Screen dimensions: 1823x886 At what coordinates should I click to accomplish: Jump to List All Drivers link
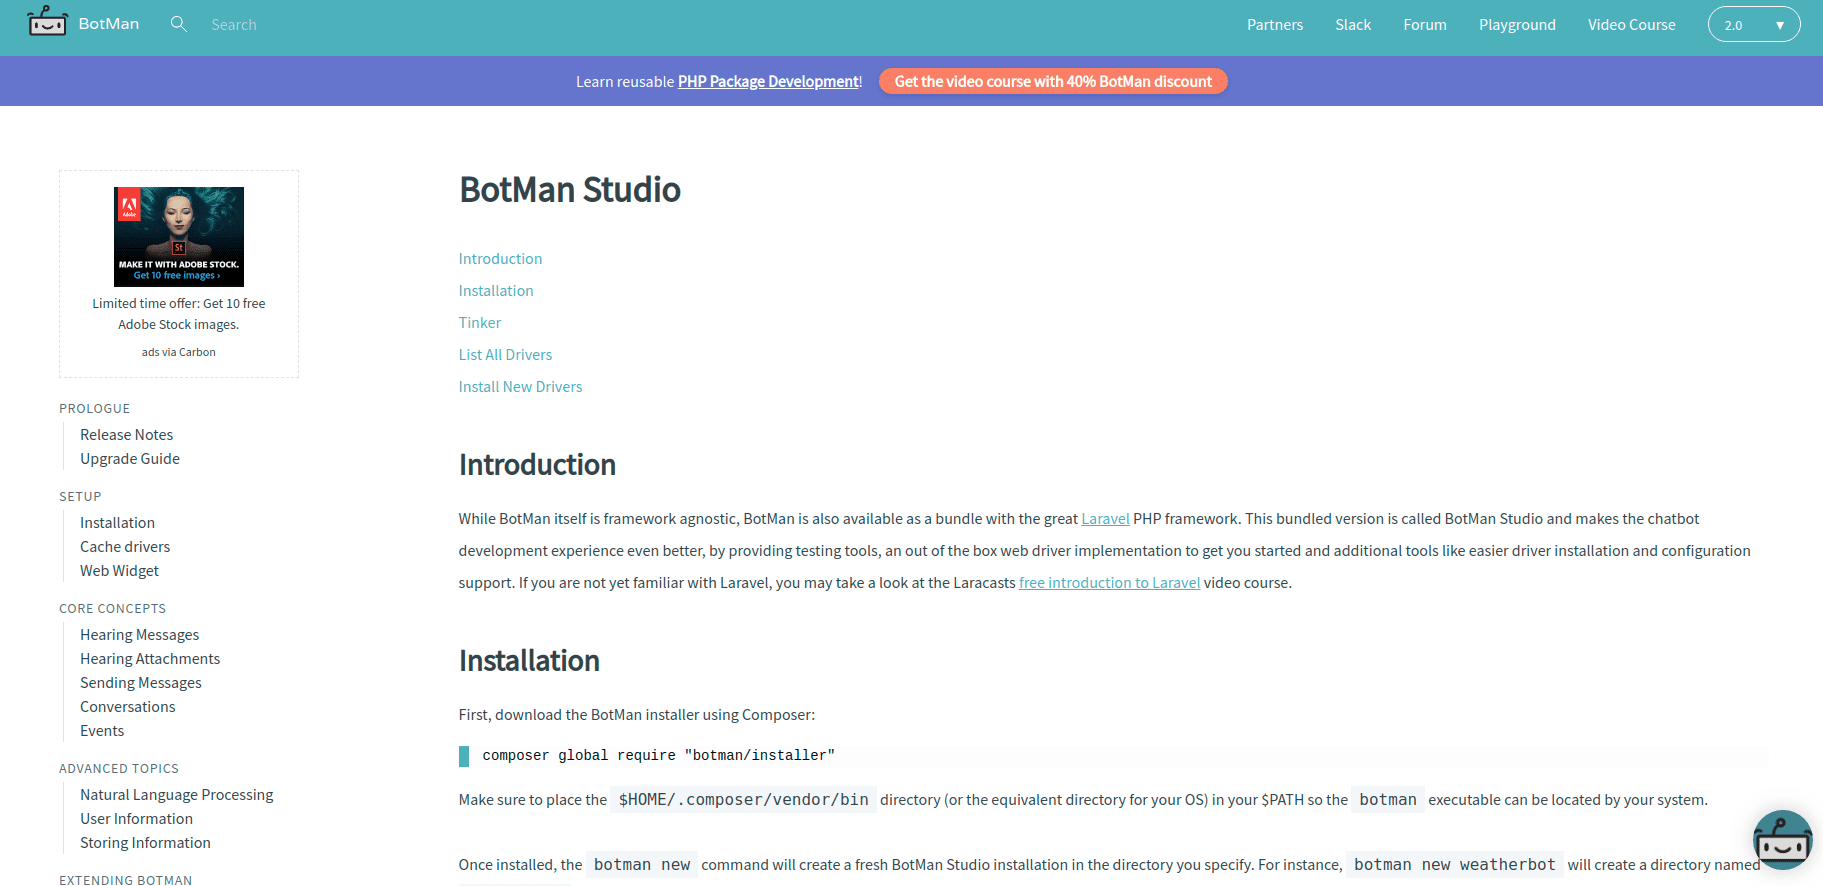[505, 355]
